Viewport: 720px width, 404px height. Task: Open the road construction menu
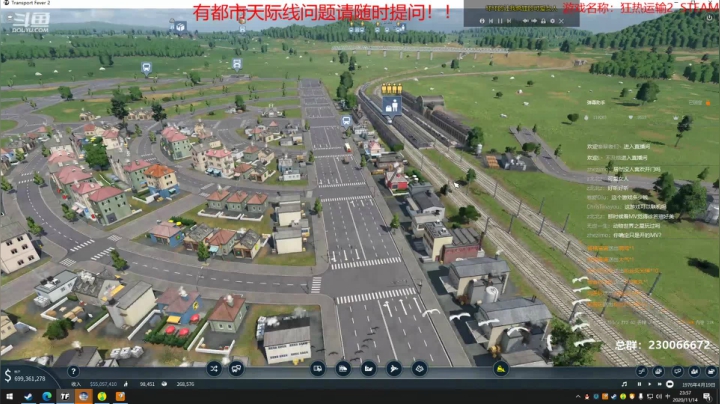click(x=318, y=368)
